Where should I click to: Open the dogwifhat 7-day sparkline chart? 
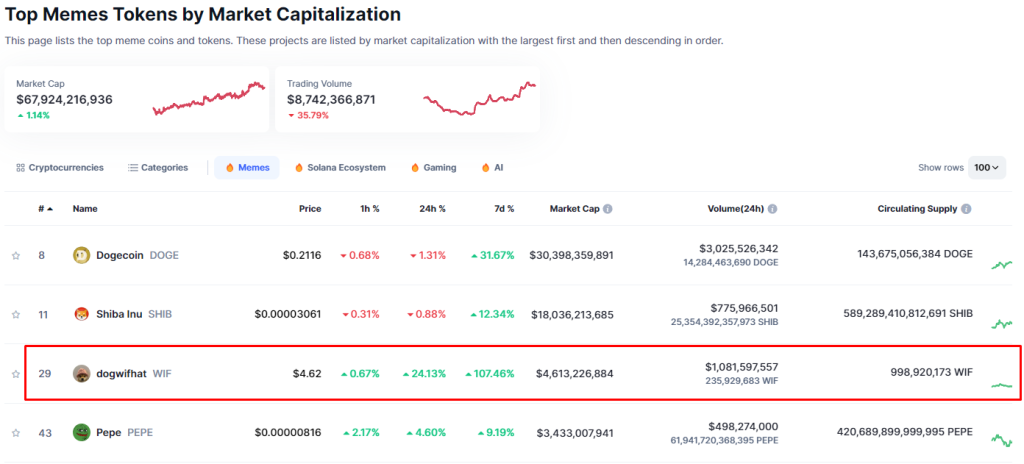pos(1002,386)
